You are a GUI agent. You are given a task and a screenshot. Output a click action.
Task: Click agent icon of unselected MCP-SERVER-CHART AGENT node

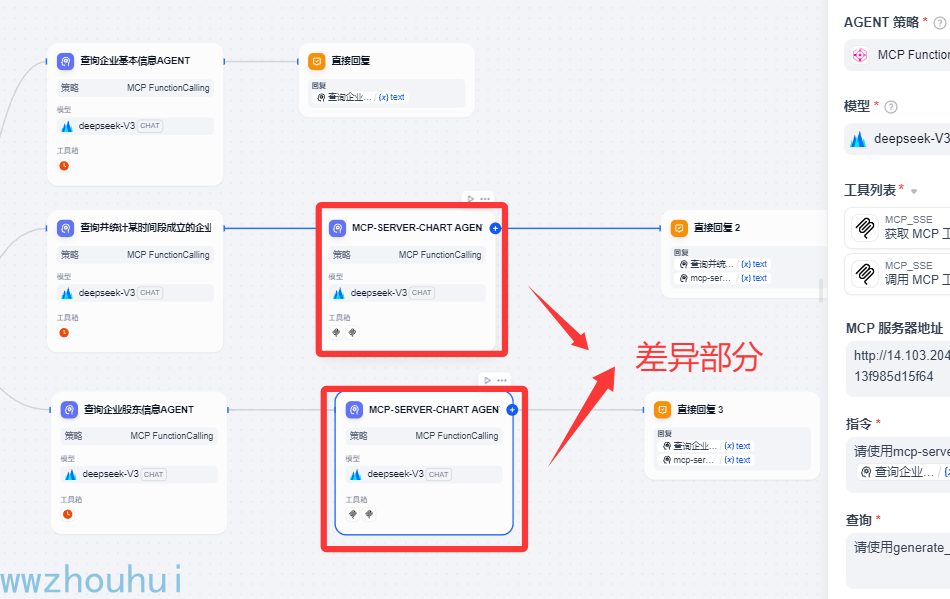tap(337, 228)
